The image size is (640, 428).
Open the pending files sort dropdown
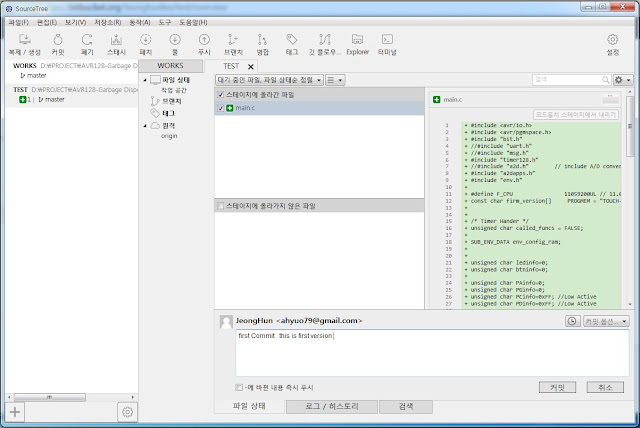(269, 80)
